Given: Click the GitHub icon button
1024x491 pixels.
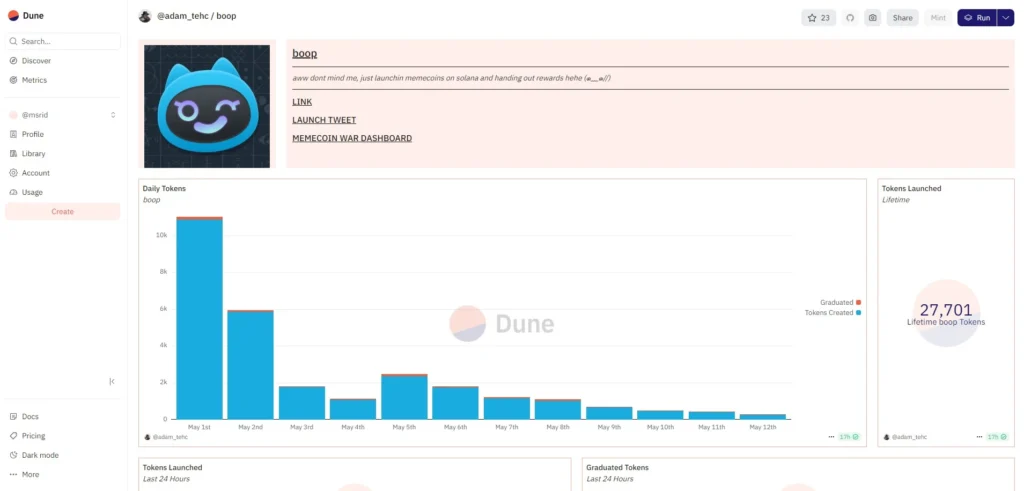Looking at the screenshot, I should [x=850, y=18].
